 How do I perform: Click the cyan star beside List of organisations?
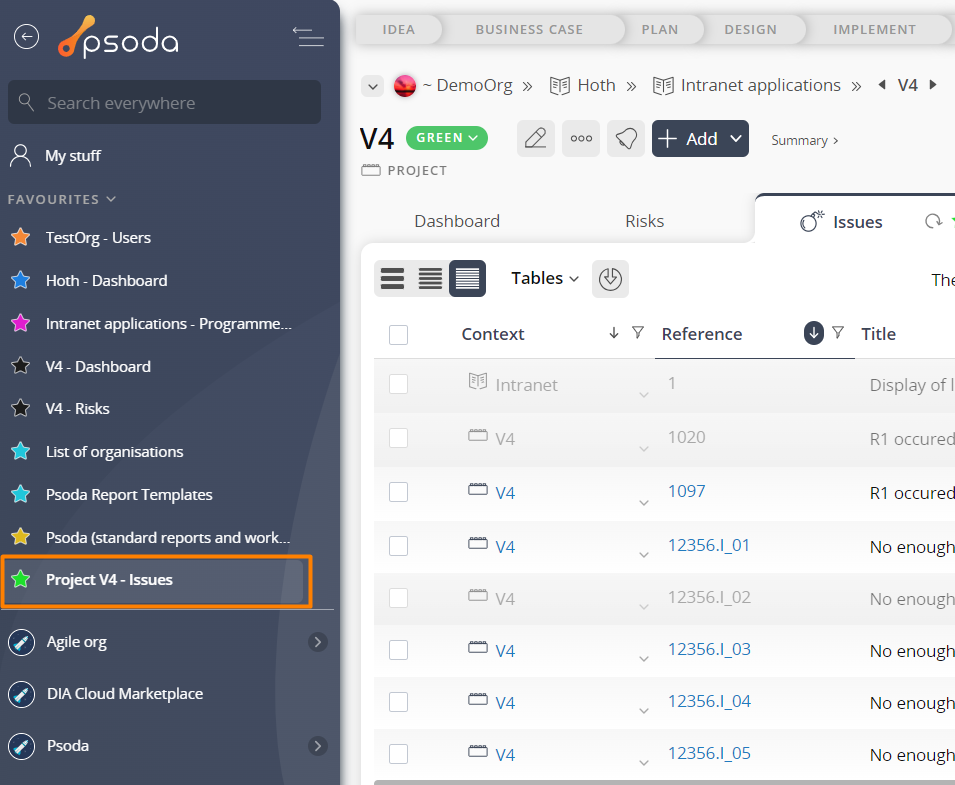[21, 451]
